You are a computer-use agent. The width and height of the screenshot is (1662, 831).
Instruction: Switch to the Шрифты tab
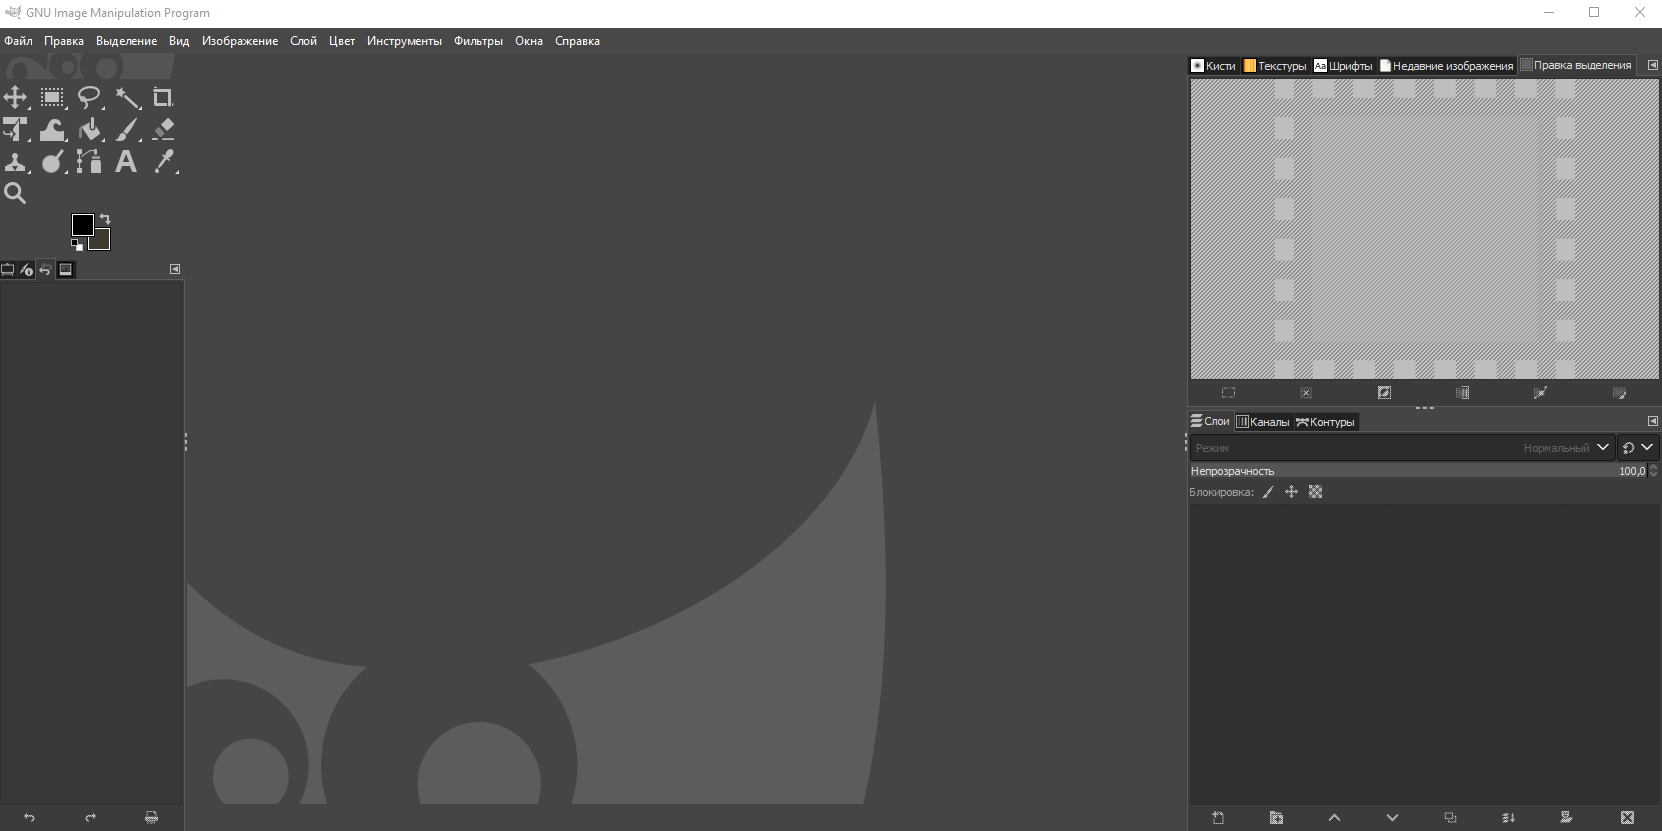point(1343,66)
